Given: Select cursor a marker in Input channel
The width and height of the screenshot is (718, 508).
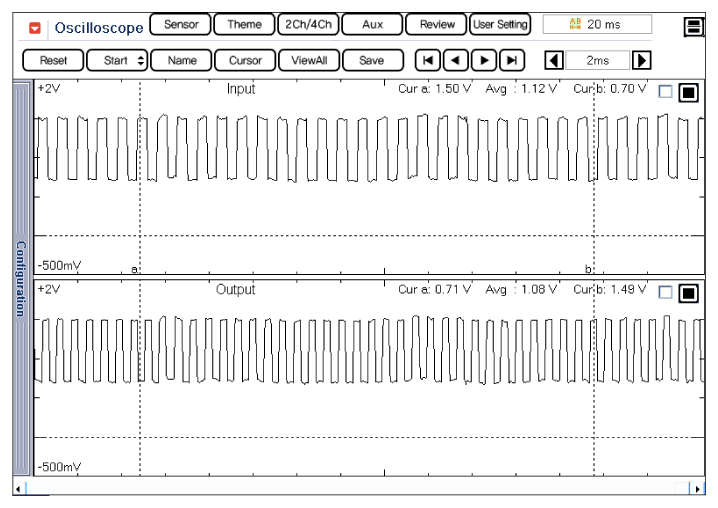Looking at the screenshot, I should point(134,269).
